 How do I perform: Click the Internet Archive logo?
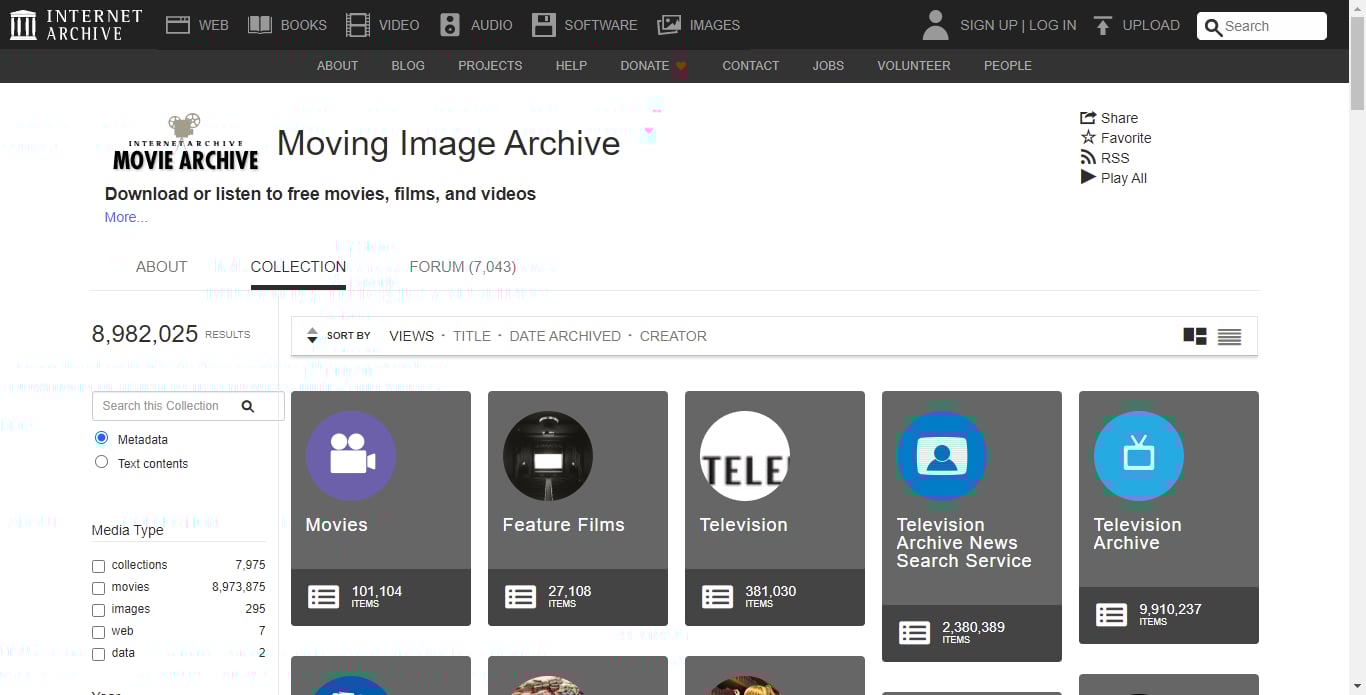tap(76, 25)
